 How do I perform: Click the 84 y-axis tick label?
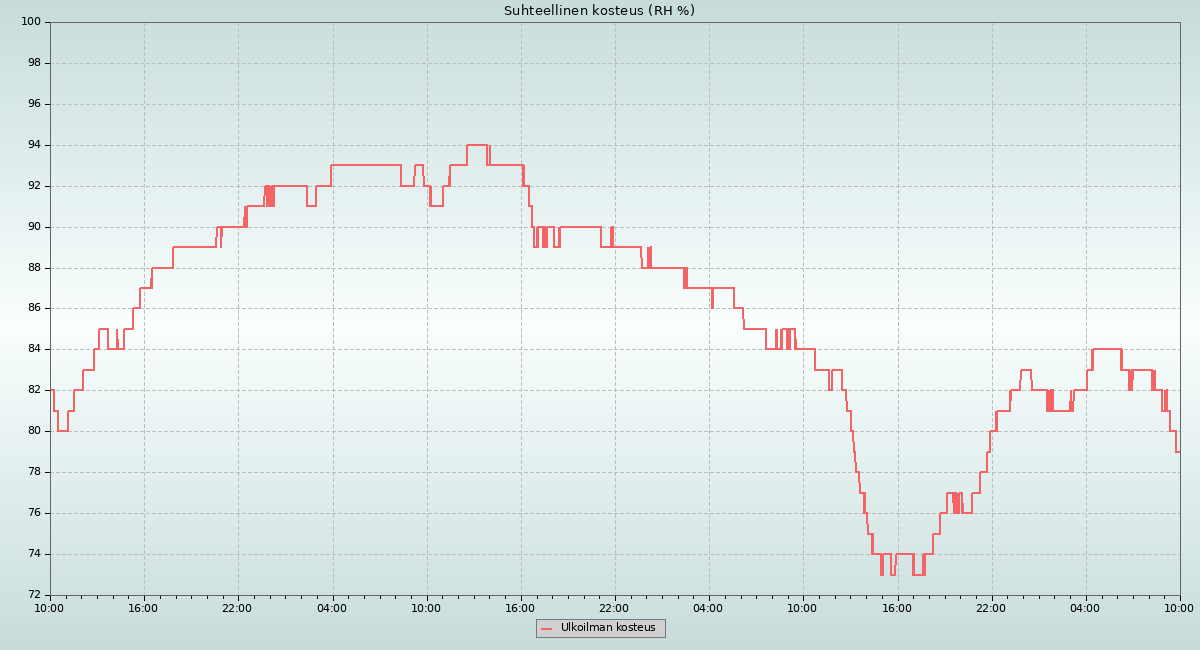click(34, 349)
